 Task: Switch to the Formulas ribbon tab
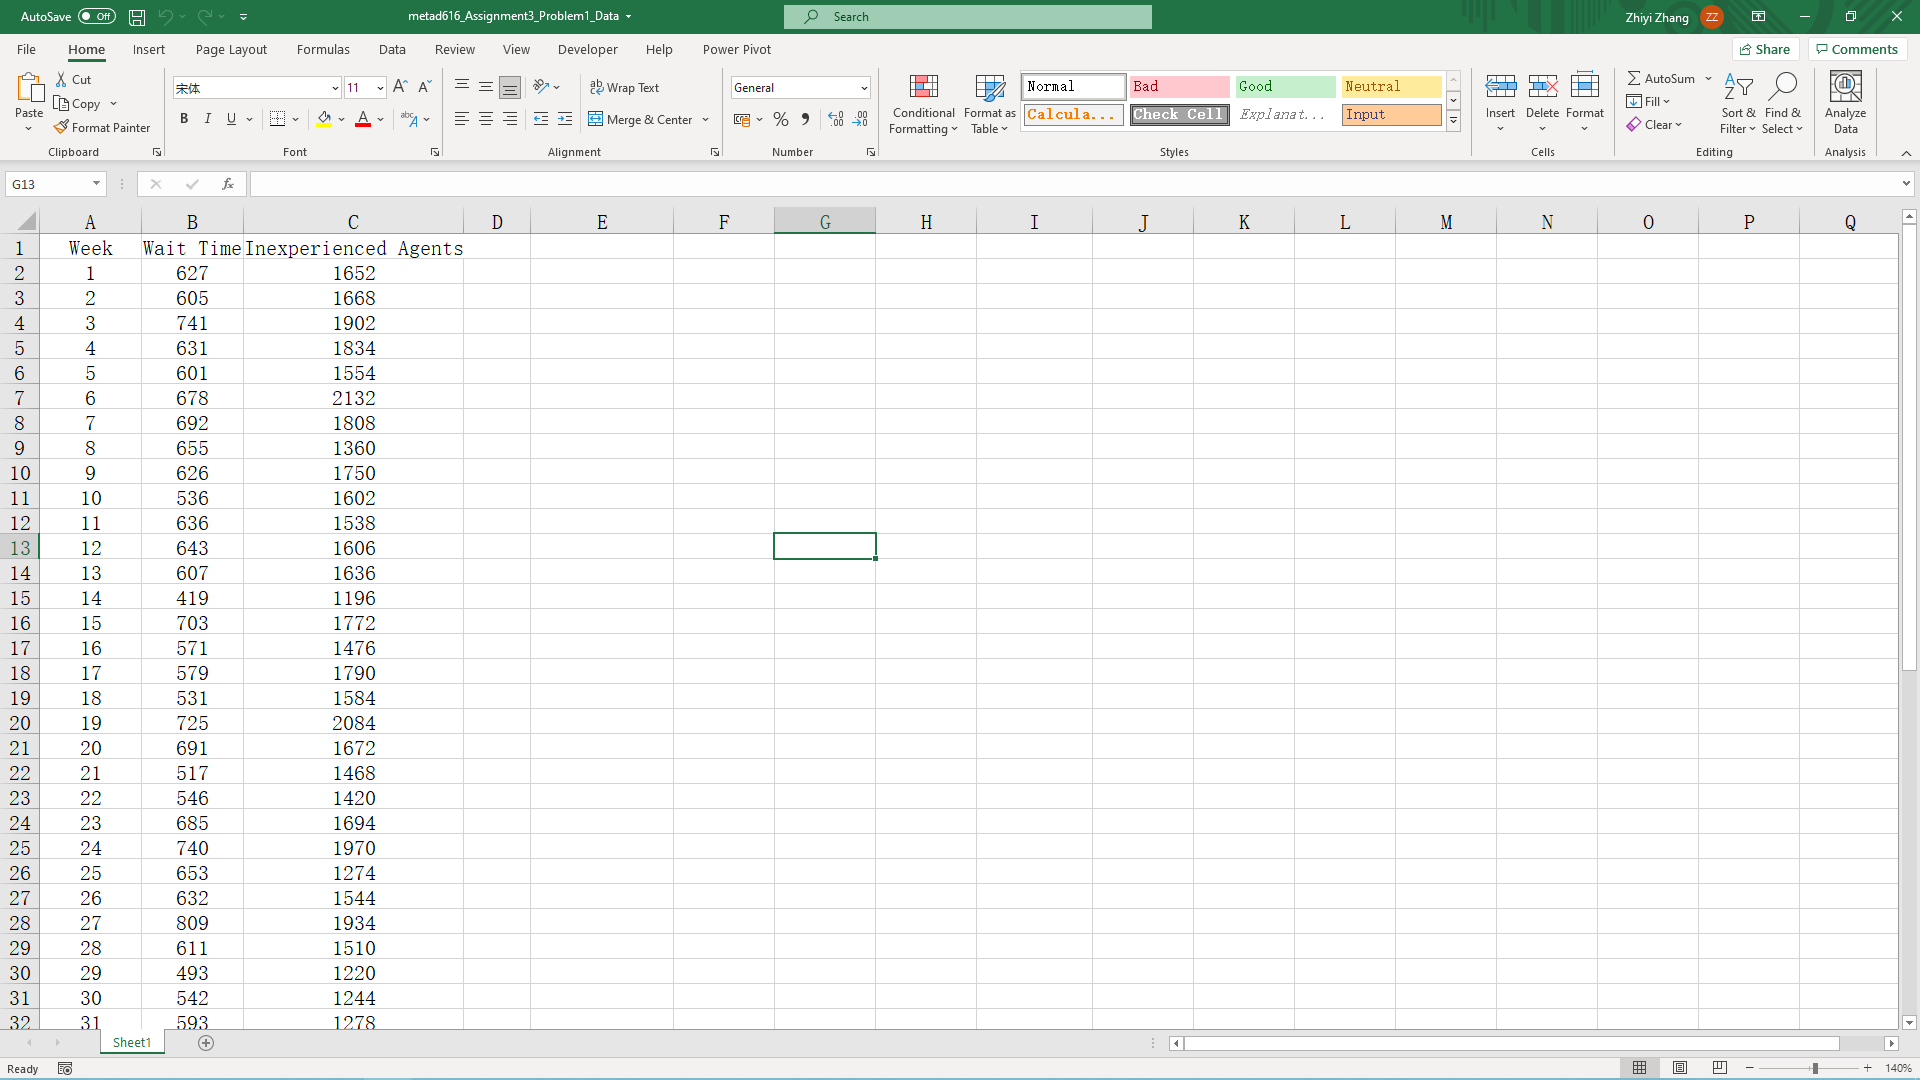pyautogui.click(x=323, y=49)
